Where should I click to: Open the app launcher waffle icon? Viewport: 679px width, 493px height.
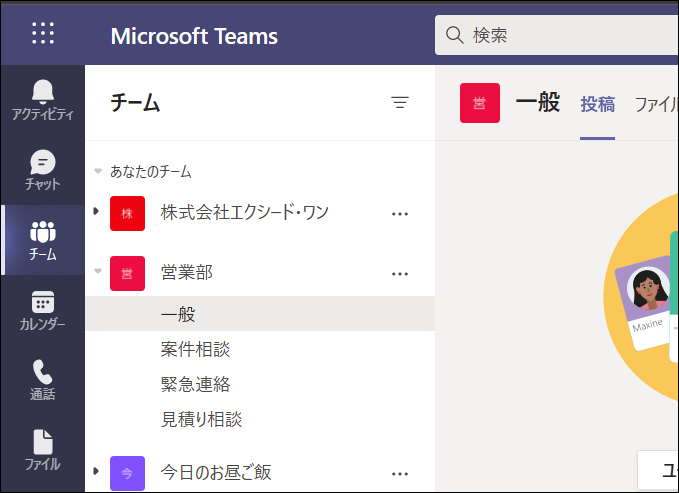pos(43,34)
